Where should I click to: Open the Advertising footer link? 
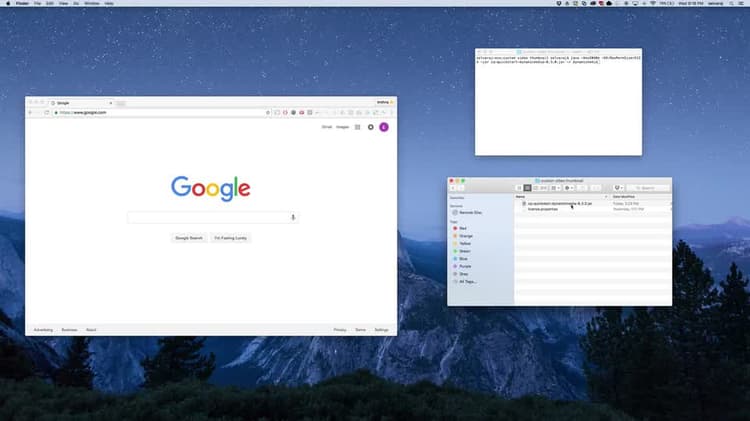click(43, 330)
